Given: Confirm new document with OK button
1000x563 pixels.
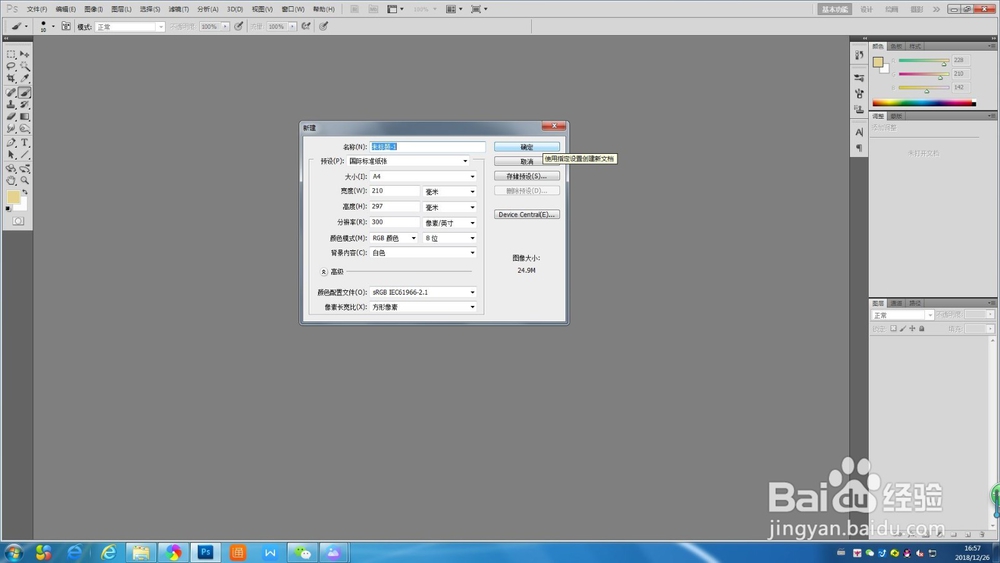Looking at the screenshot, I should pos(527,147).
